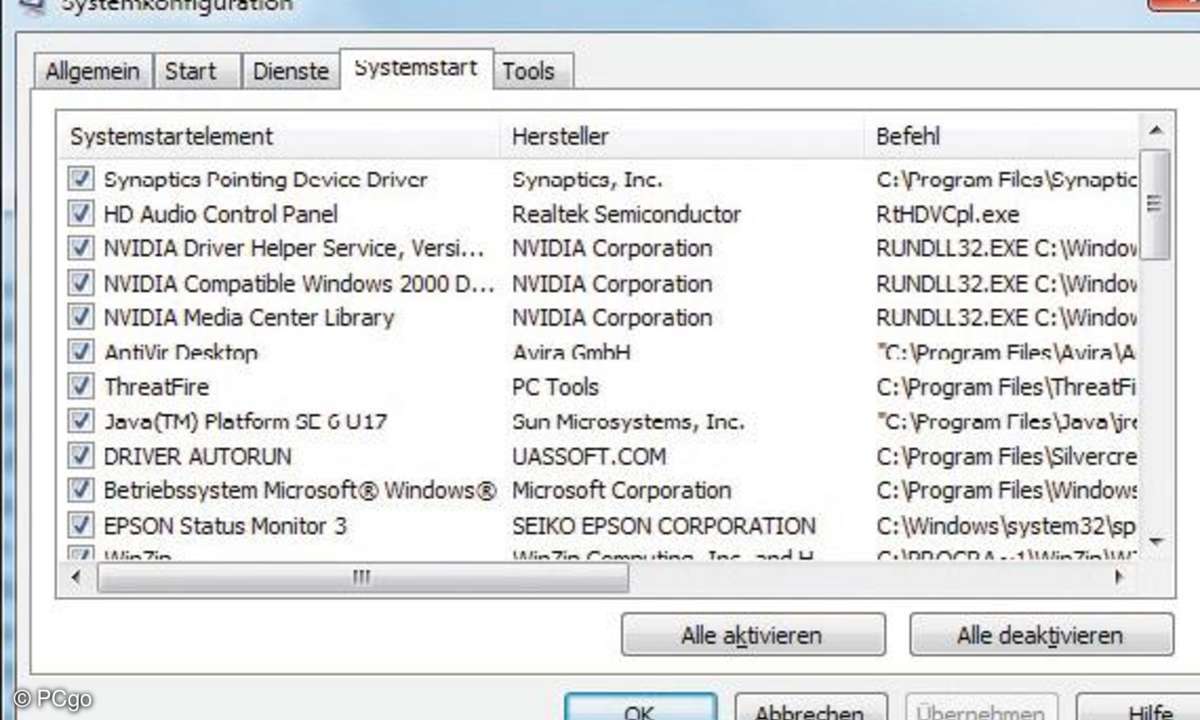
Task: Toggle NVIDIA Driver Helper Service checkbox
Action: coord(80,248)
